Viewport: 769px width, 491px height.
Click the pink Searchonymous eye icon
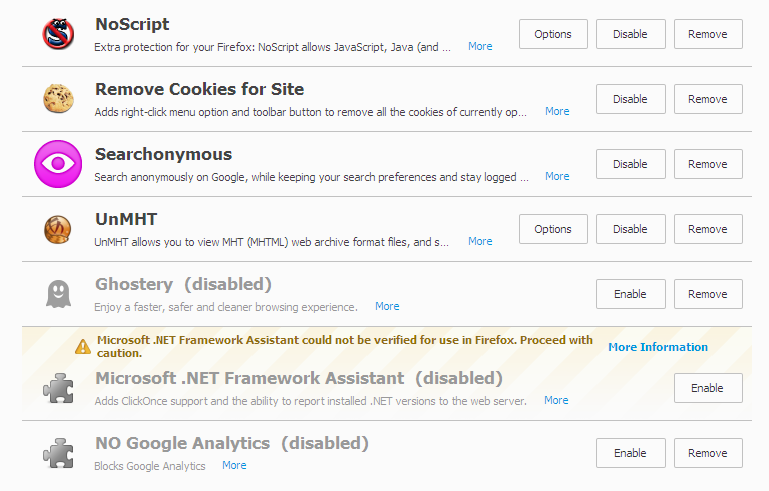[x=58, y=164]
